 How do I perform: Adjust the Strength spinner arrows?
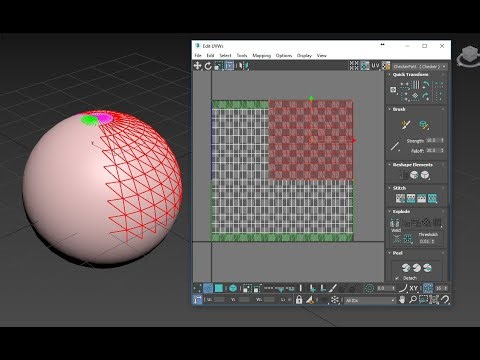[442, 141]
